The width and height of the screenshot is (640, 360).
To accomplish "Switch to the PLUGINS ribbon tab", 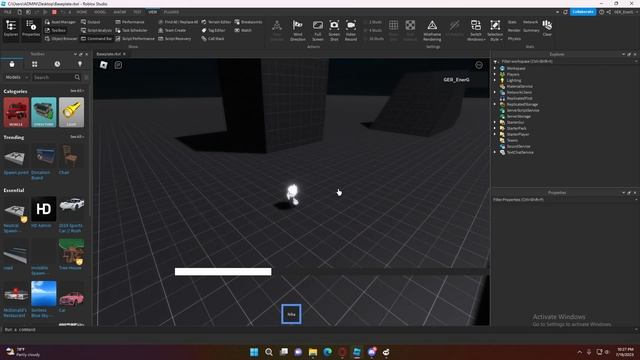I will pos(171,12).
